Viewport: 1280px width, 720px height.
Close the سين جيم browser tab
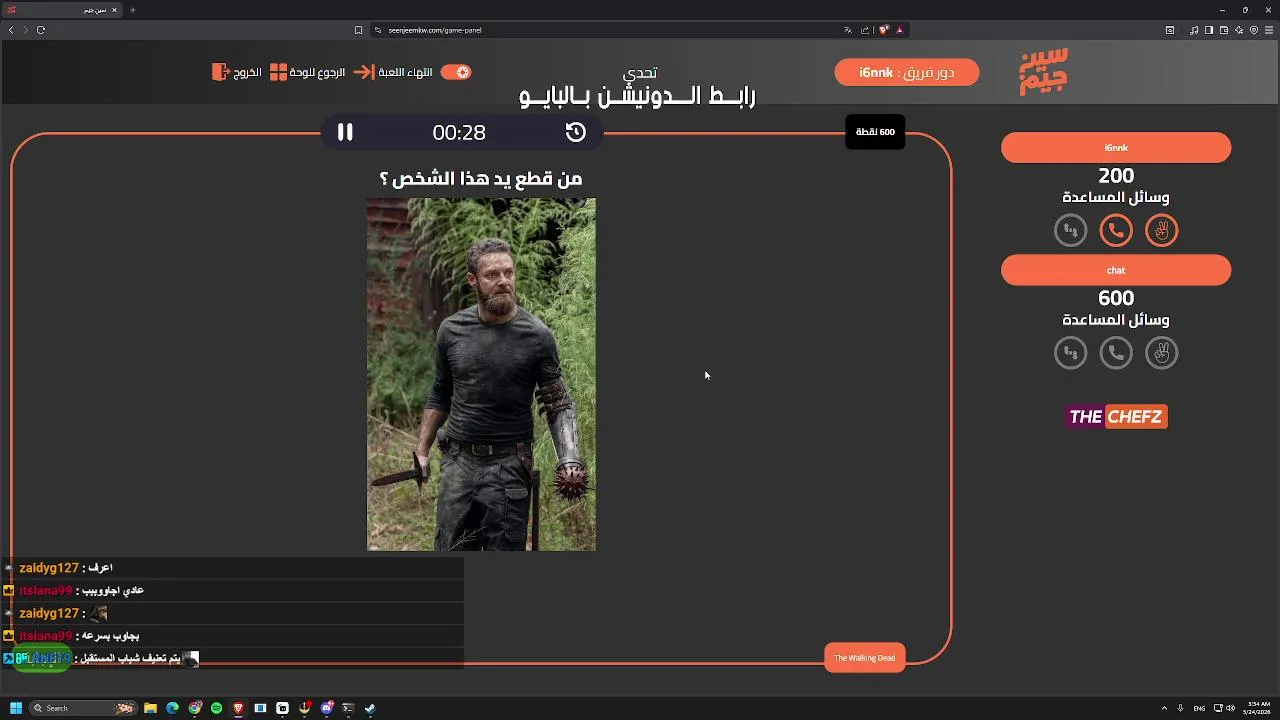114,10
